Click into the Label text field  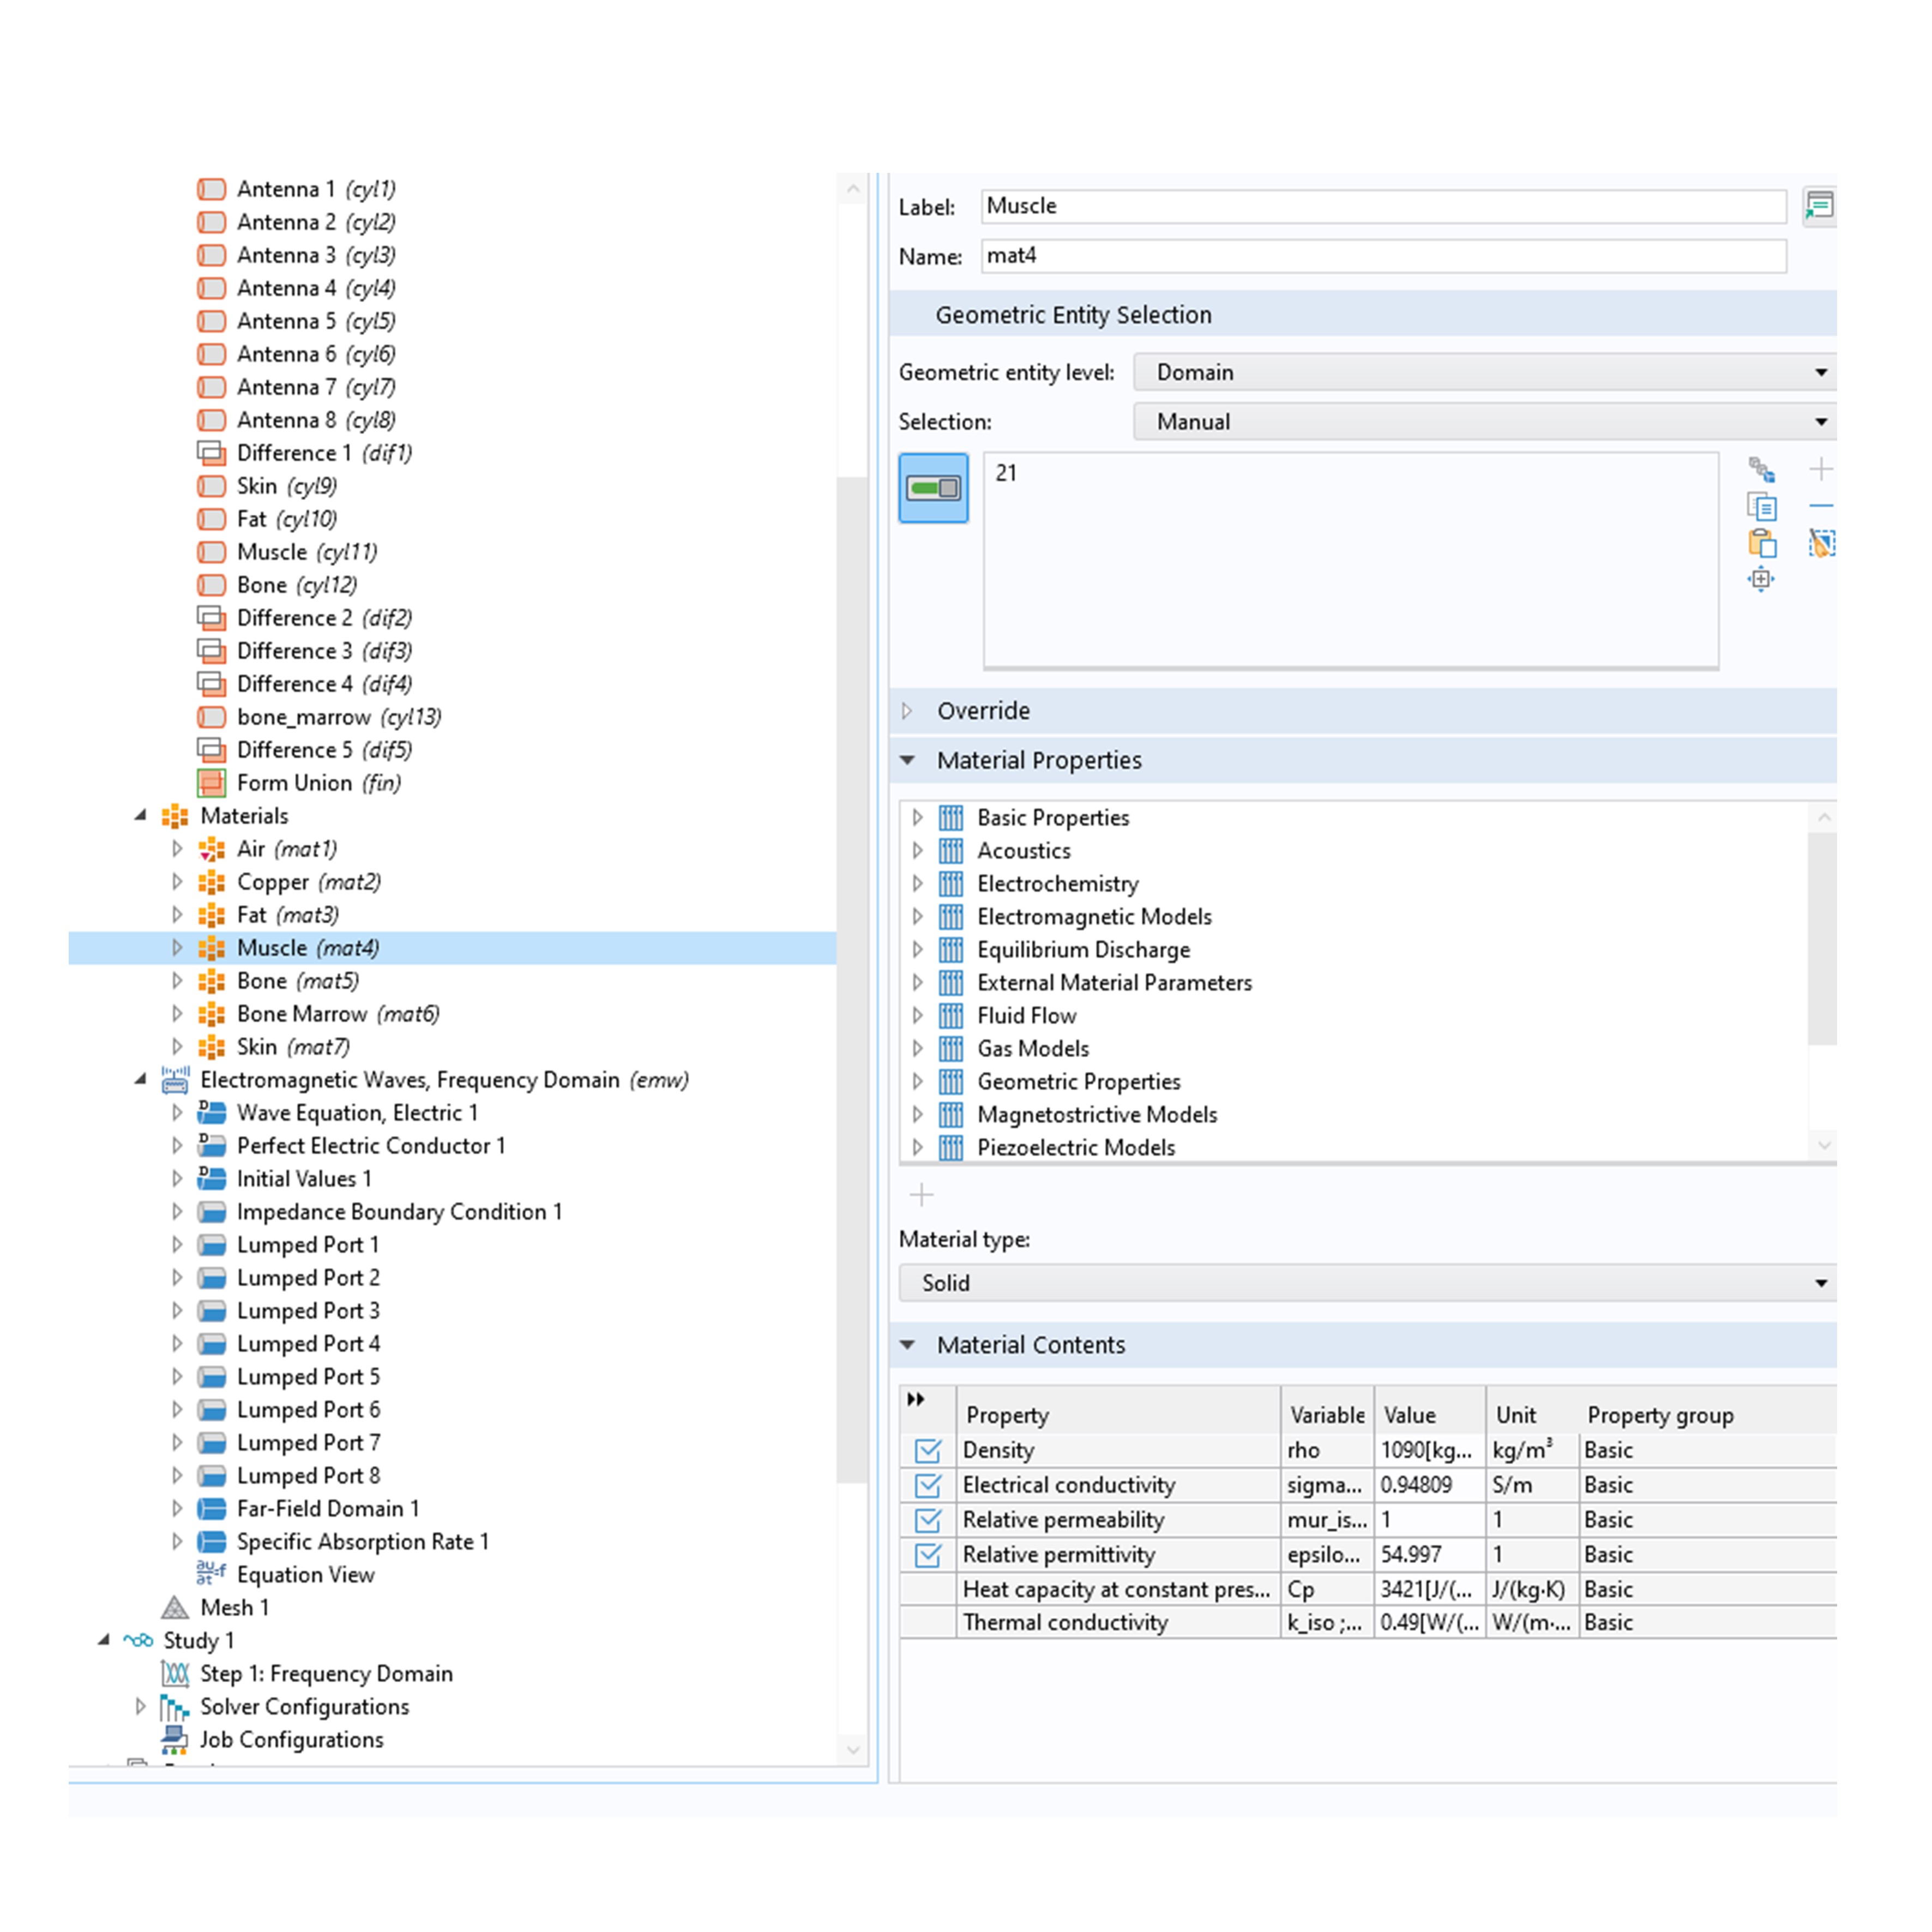1382,207
